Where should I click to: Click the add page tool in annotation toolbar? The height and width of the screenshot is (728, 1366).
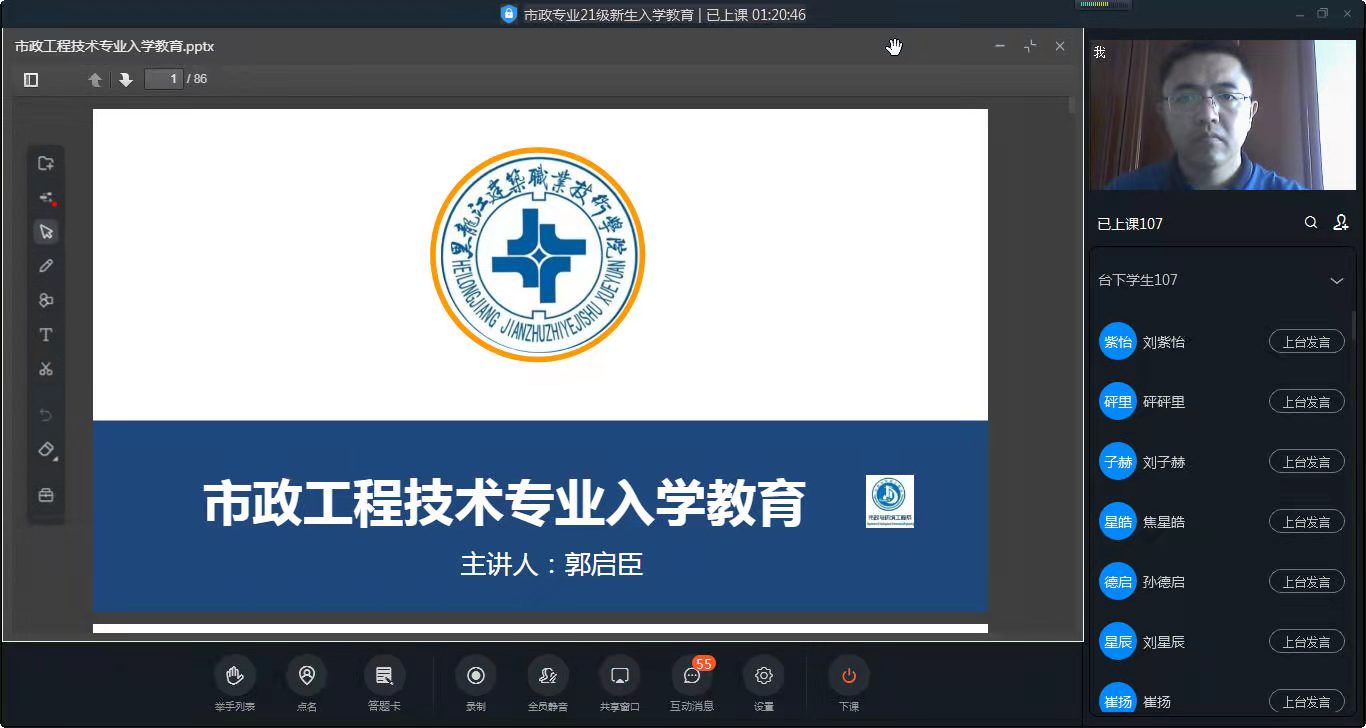(x=46, y=163)
